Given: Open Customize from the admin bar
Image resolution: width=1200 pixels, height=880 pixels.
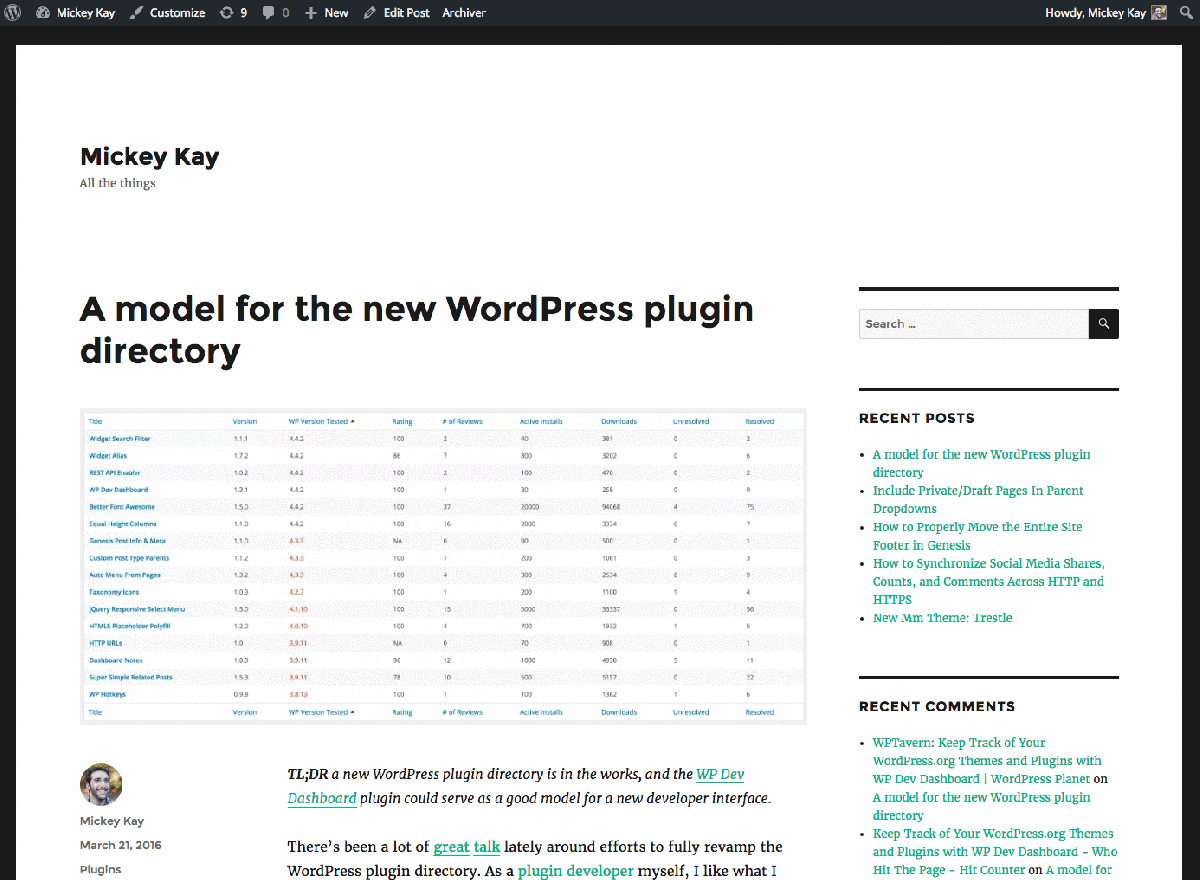Looking at the screenshot, I should click(167, 13).
